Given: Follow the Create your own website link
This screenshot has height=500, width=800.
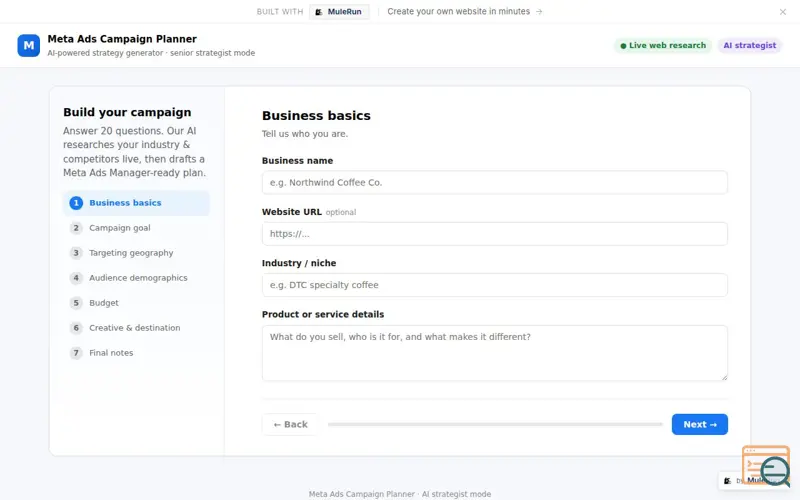Looking at the screenshot, I should tap(464, 12).
